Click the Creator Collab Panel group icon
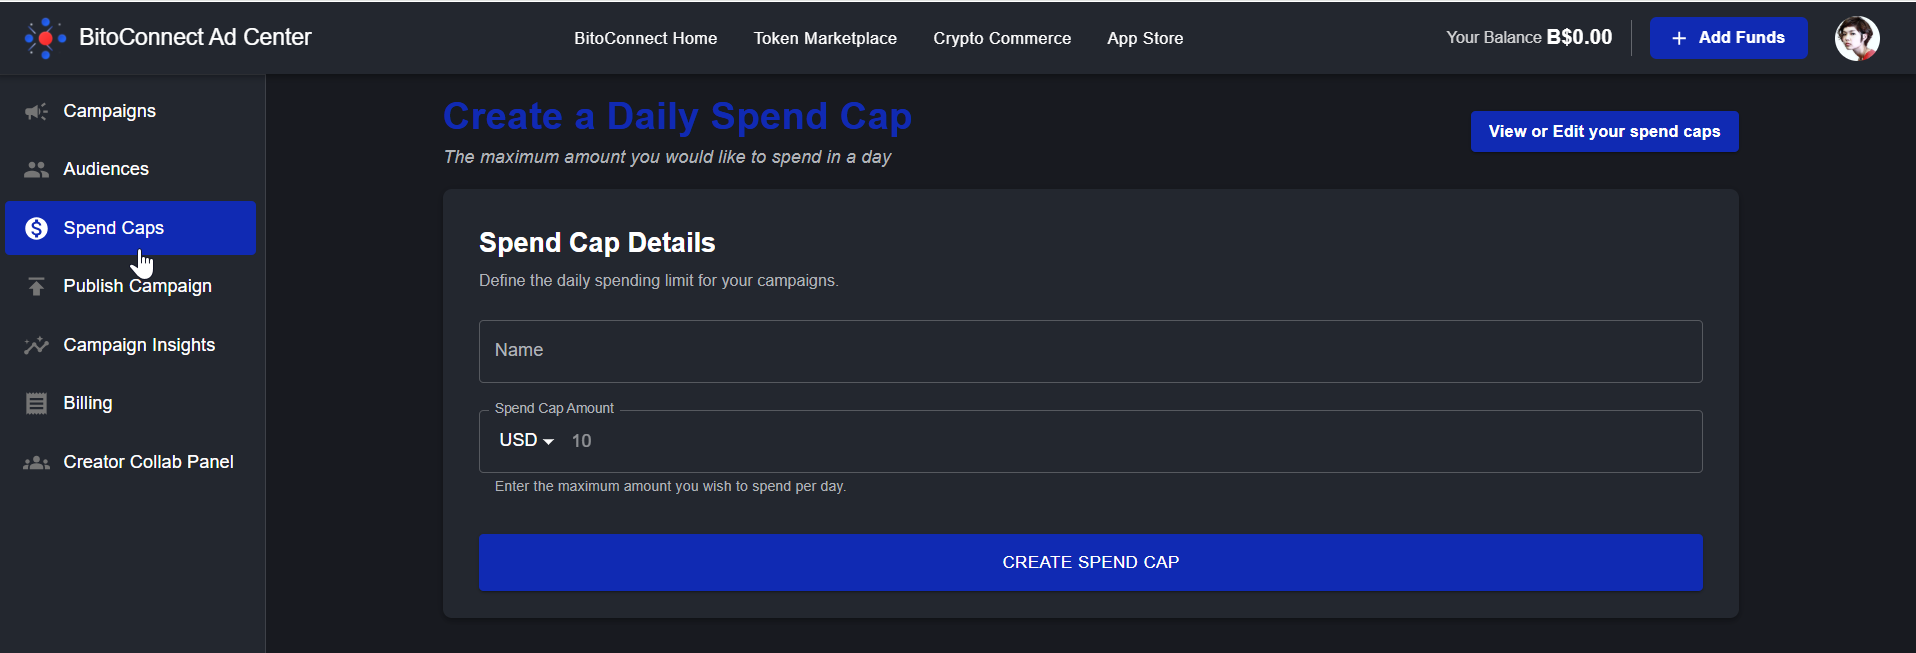 coord(37,462)
